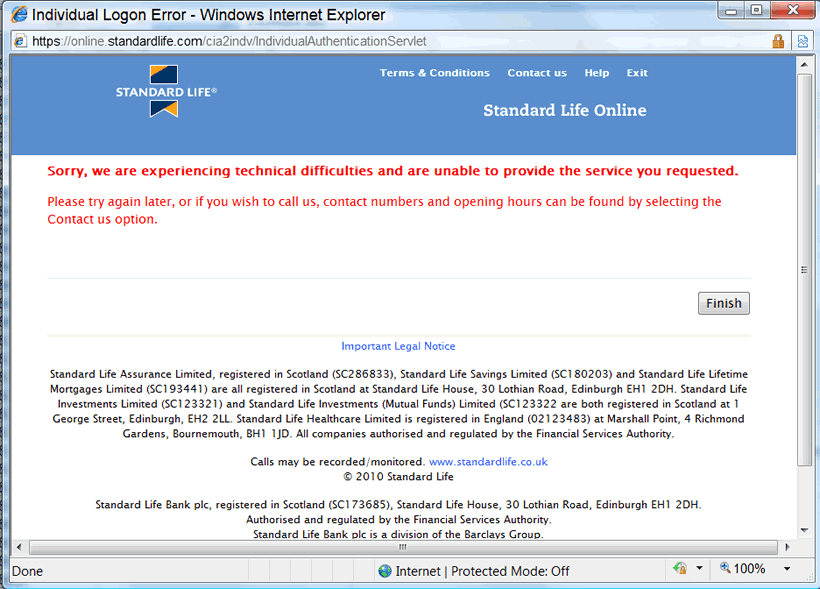
Task: Select Exit in the header menu
Action: [x=637, y=73]
